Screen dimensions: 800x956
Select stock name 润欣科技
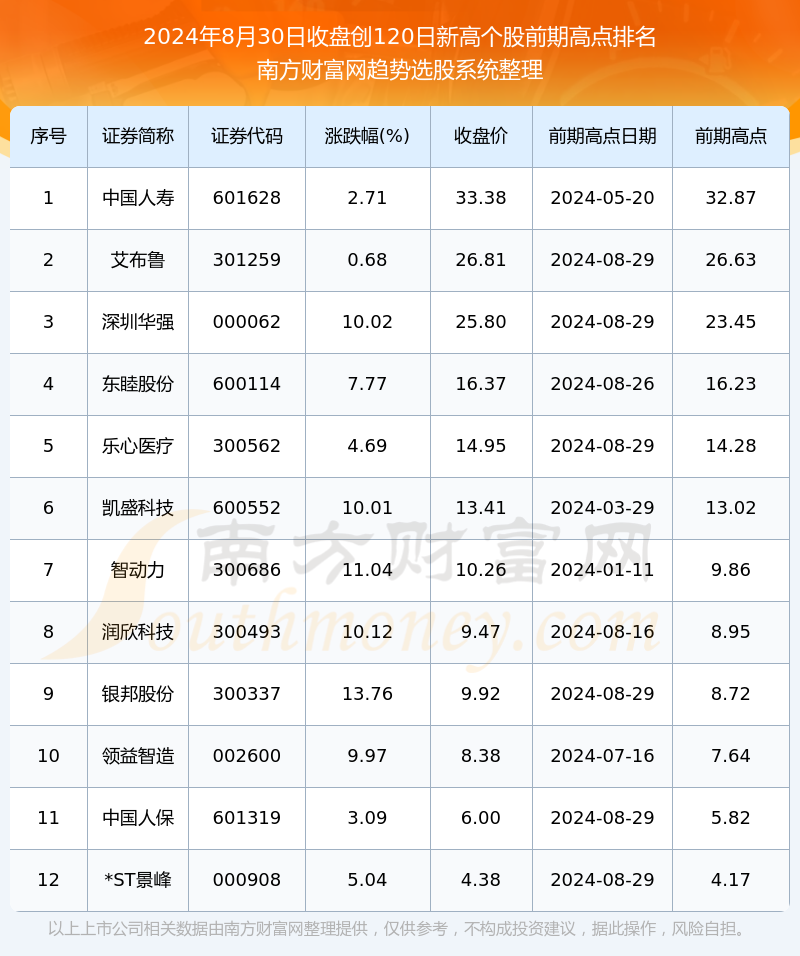point(138,632)
